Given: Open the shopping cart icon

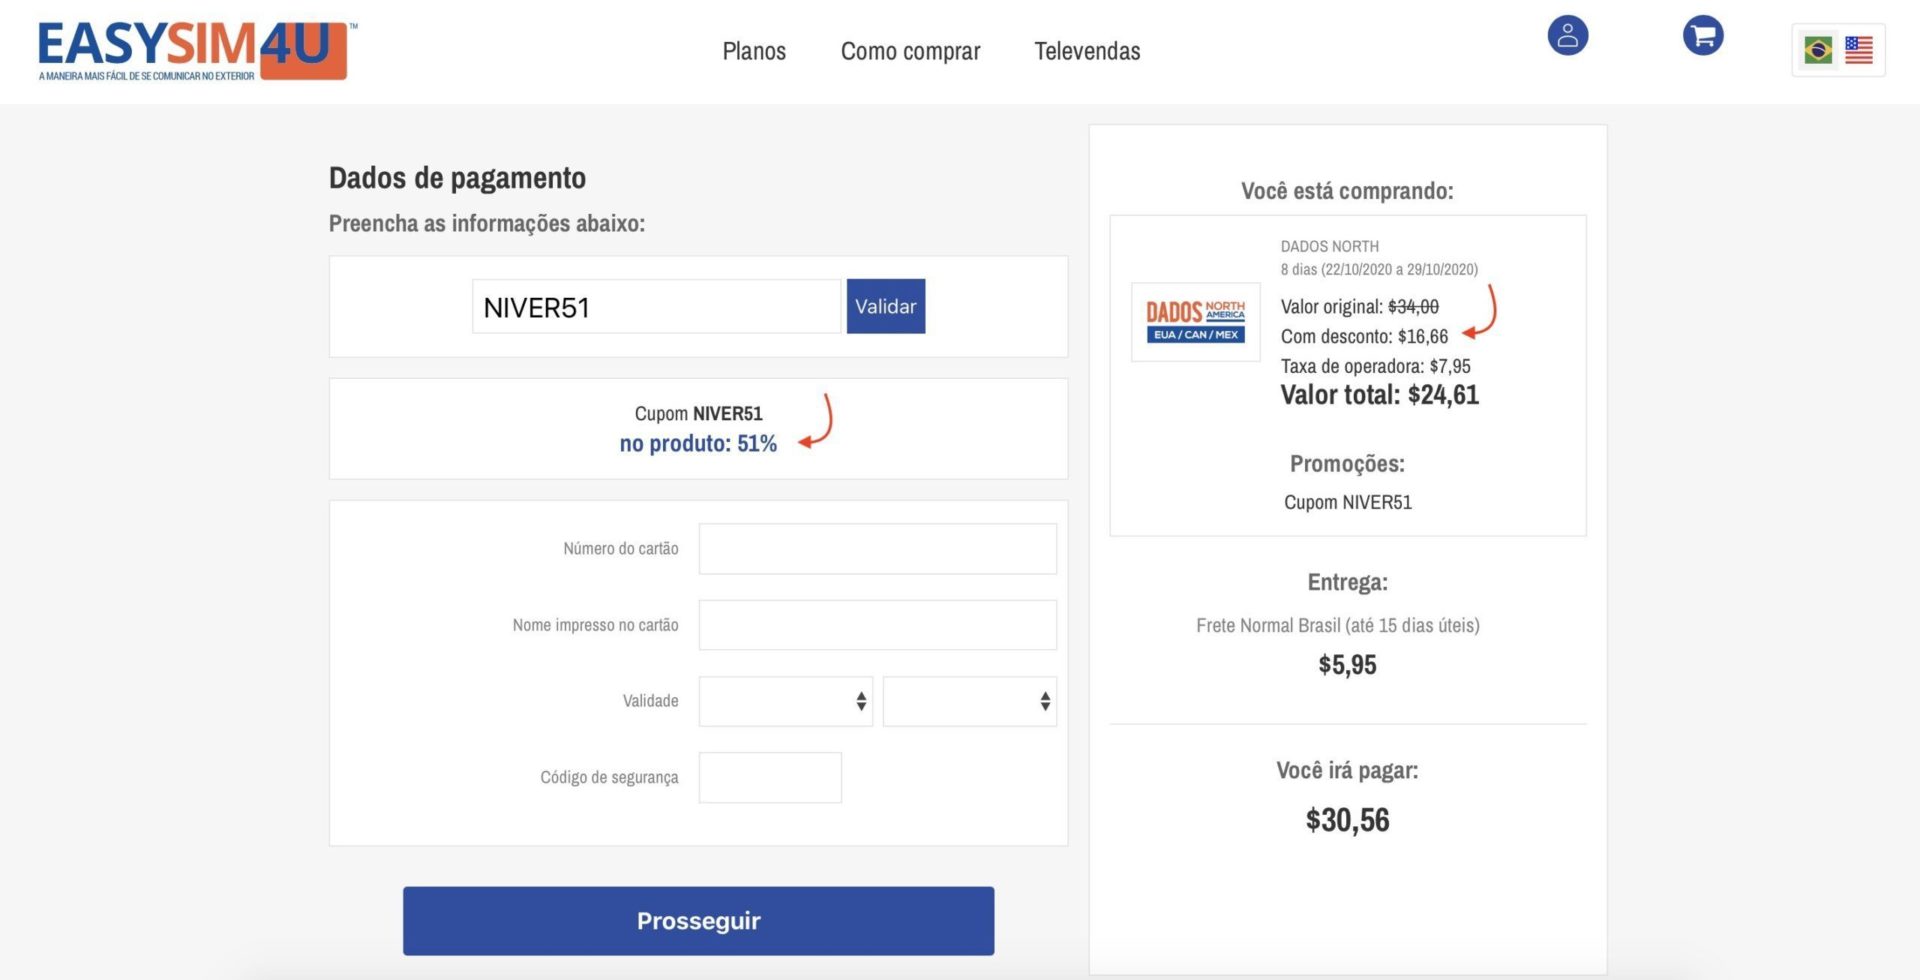Looking at the screenshot, I should 1703,36.
